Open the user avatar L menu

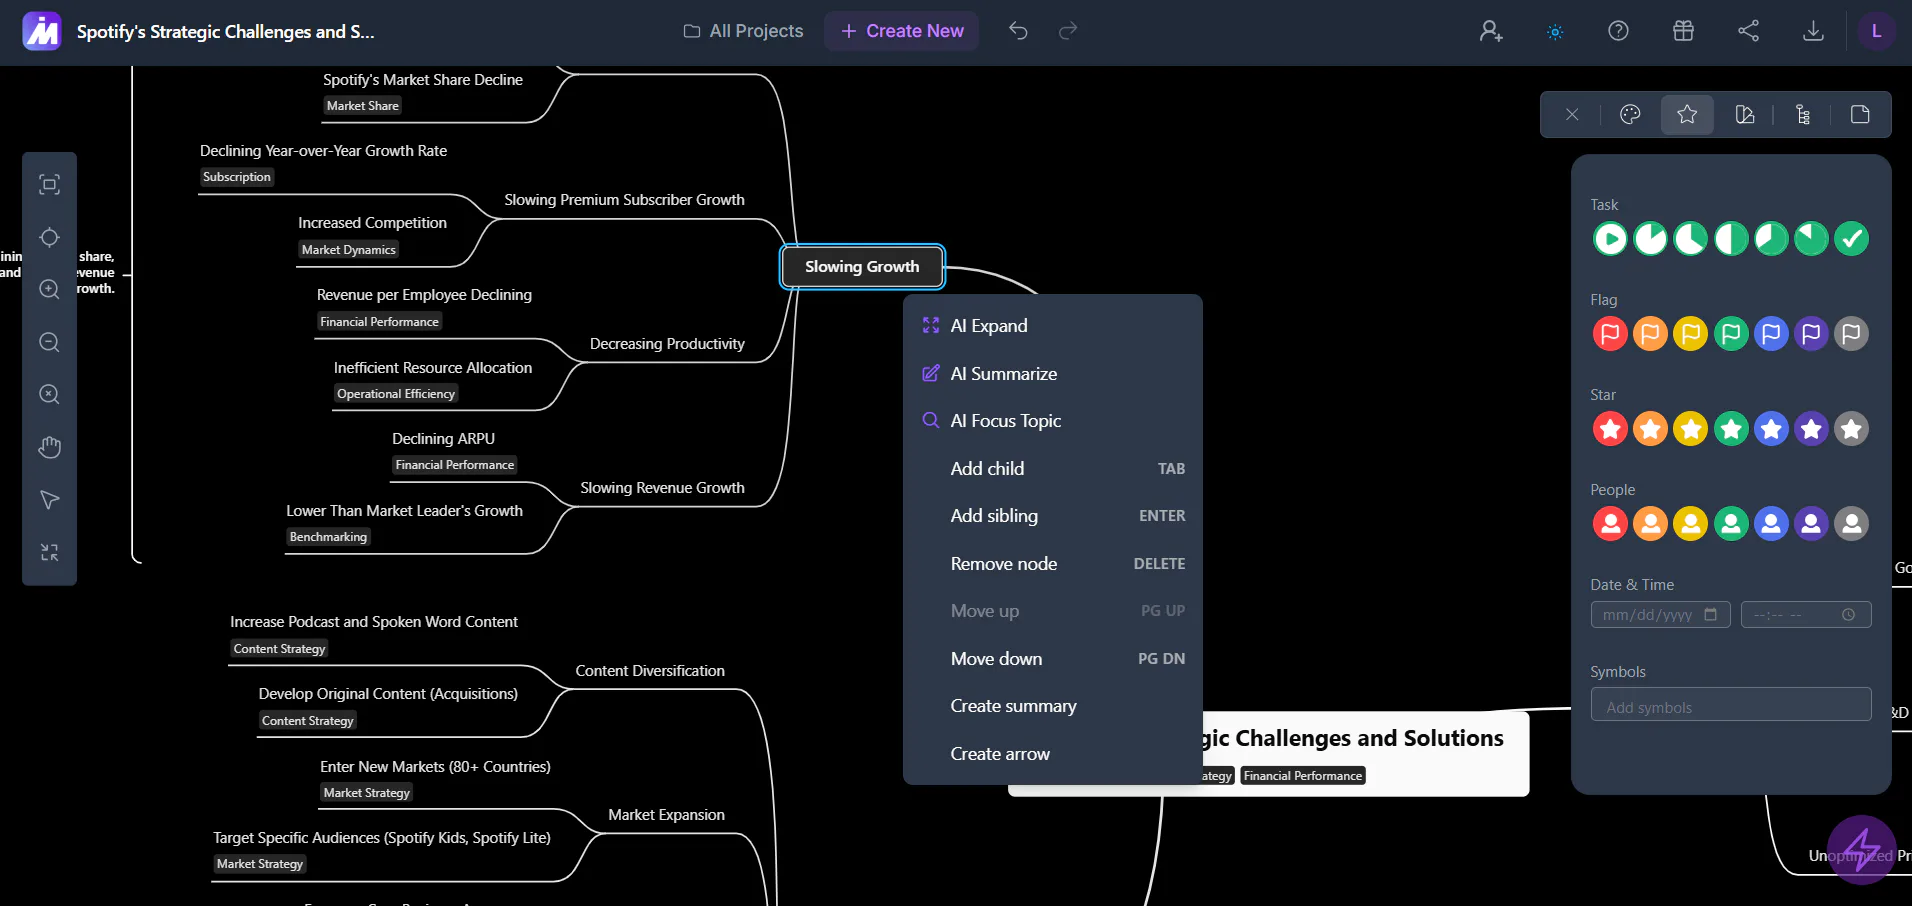tap(1876, 31)
